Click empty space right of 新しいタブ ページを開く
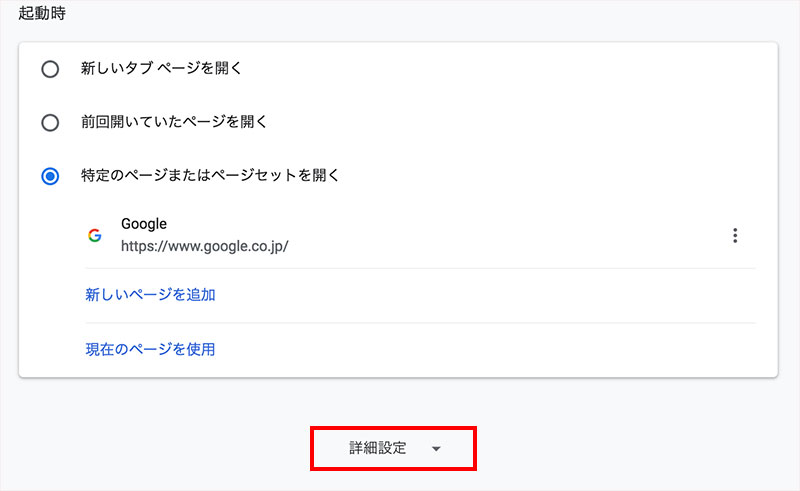The width and height of the screenshot is (800, 491). click(500, 69)
